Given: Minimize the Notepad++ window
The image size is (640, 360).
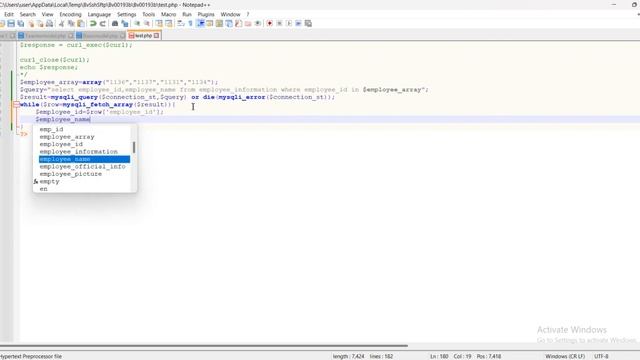Looking at the screenshot, I should (x=614, y=4).
